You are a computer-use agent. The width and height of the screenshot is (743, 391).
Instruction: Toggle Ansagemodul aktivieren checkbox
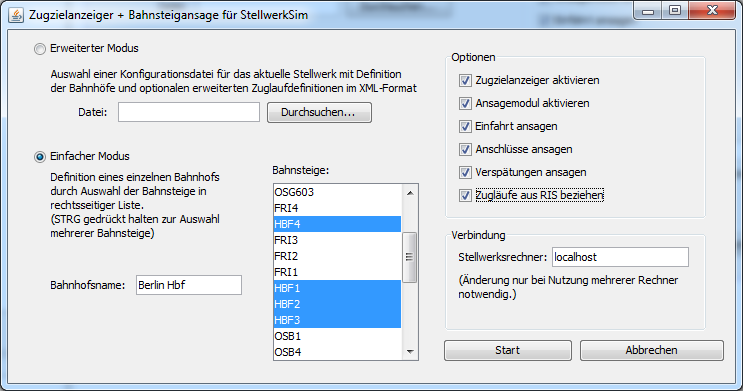tap(465, 103)
